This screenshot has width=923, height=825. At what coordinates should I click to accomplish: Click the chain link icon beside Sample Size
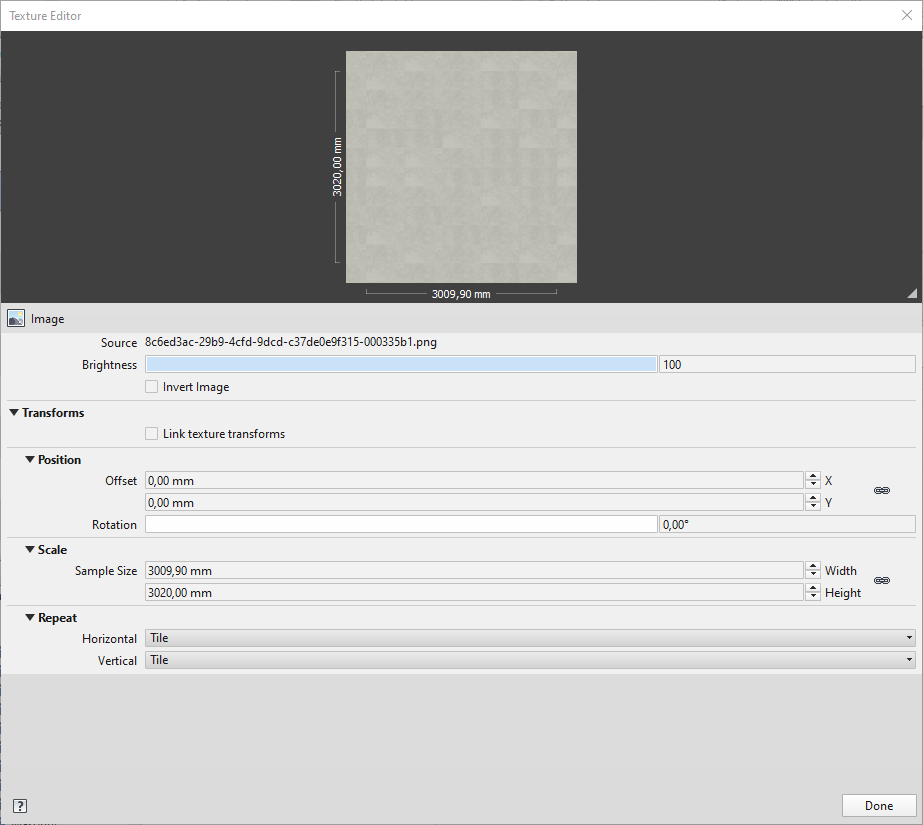pyautogui.click(x=881, y=580)
